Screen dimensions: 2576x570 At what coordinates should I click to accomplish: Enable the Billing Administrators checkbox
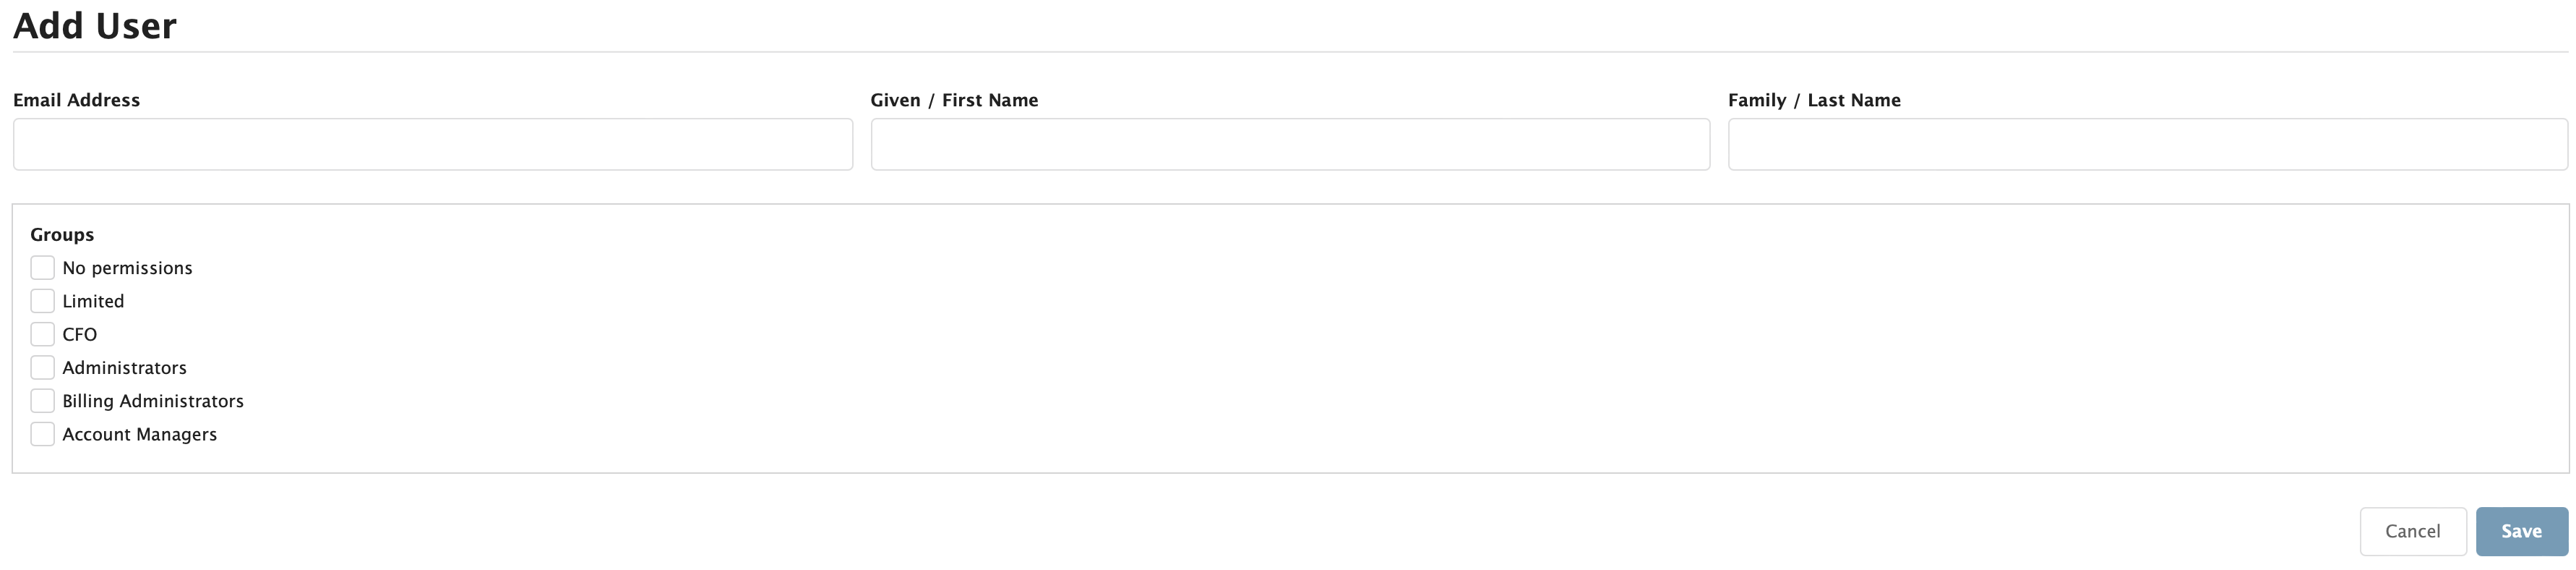(x=42, y=400)
